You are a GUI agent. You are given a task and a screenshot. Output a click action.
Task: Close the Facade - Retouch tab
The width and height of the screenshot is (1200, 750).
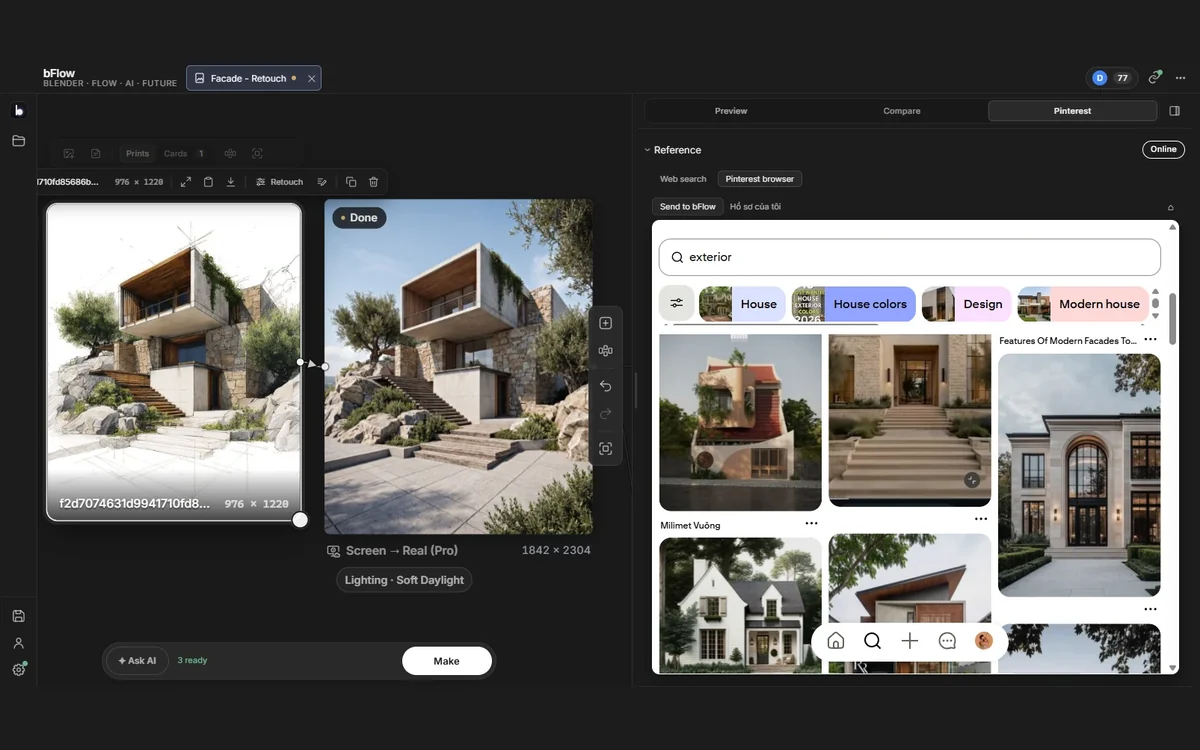point(312,78)
